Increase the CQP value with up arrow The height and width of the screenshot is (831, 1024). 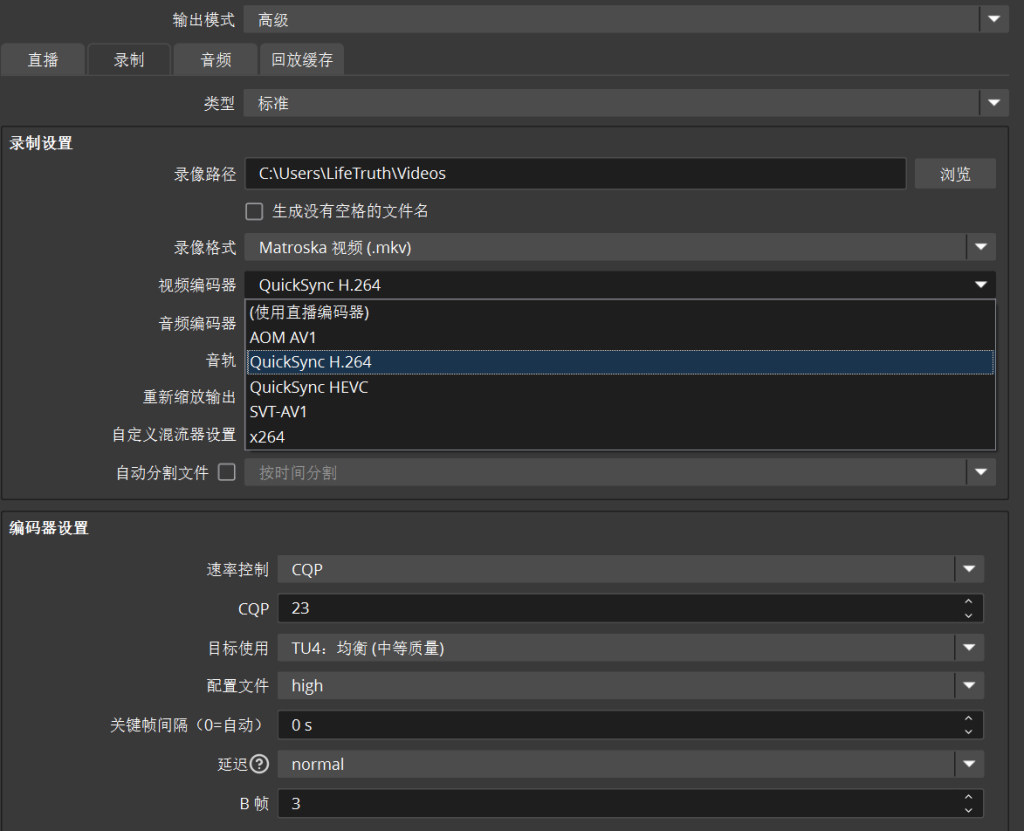(968, 602)
